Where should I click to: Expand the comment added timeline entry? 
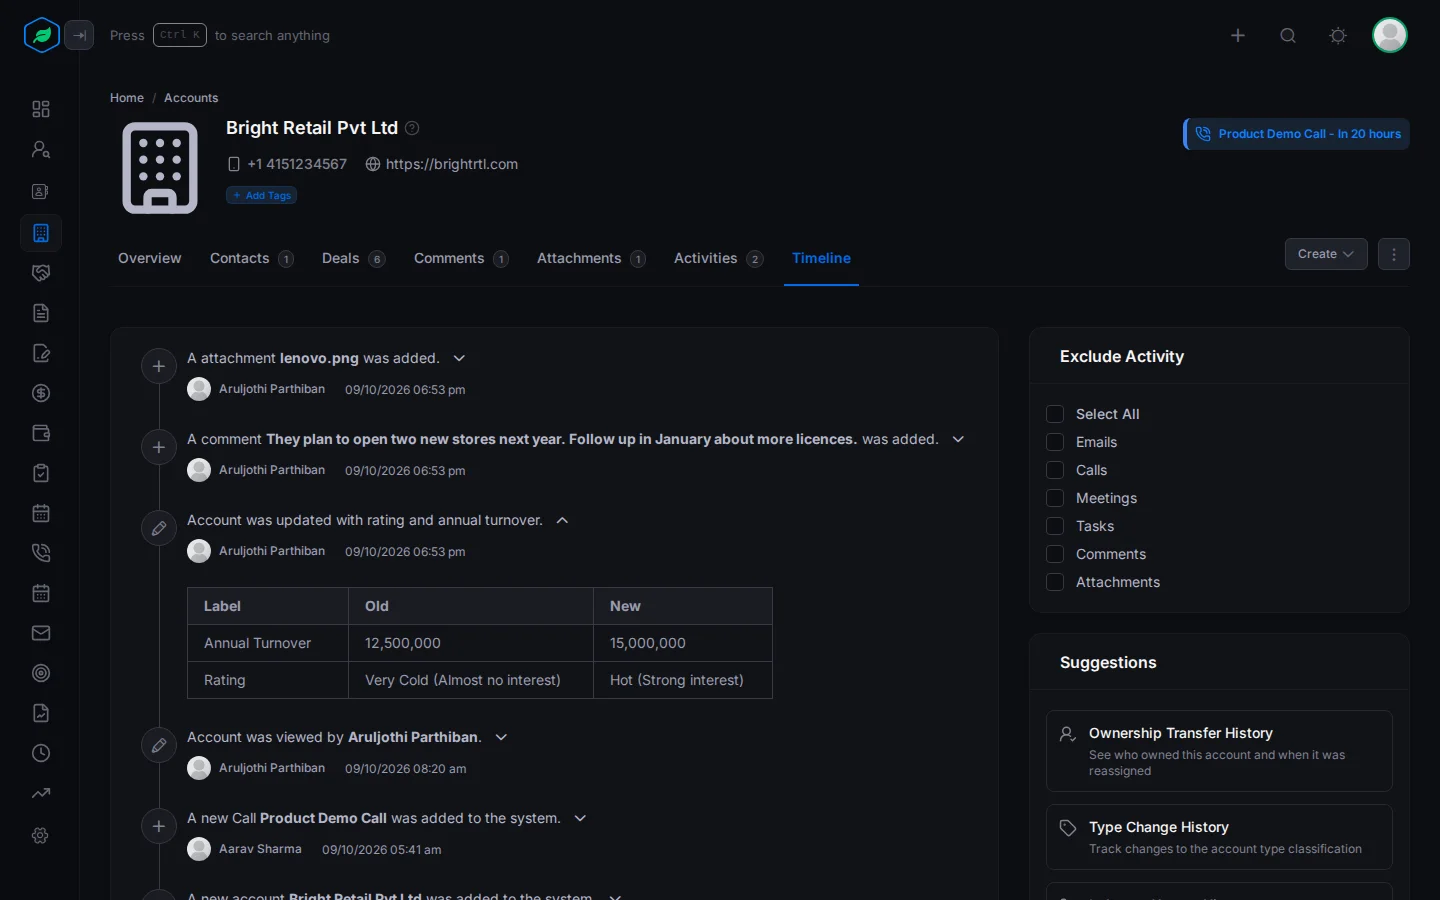pos(958,439)
